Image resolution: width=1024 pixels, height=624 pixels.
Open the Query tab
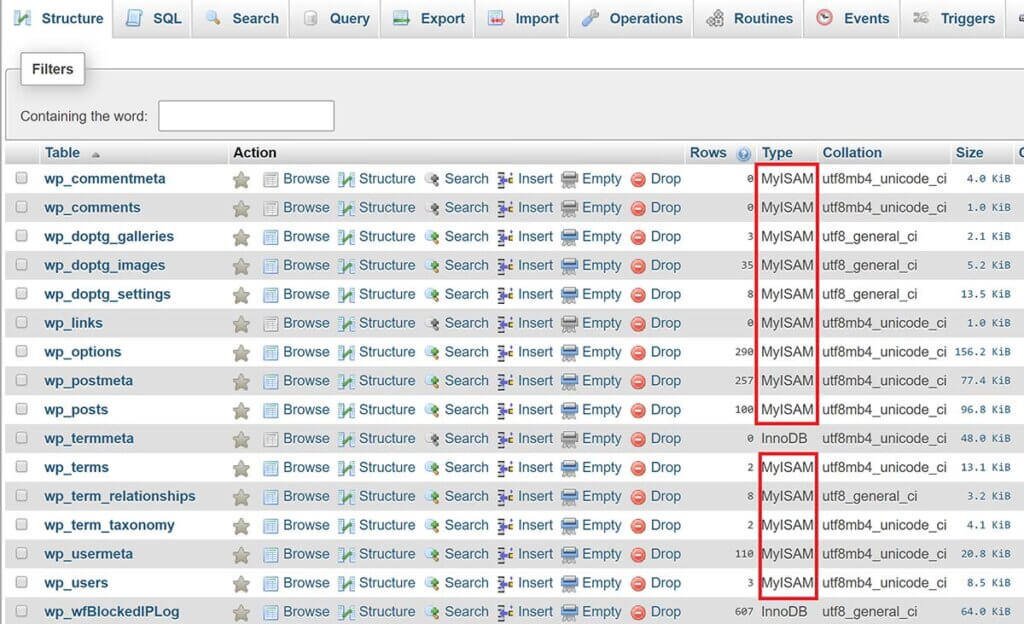point(335,18)
